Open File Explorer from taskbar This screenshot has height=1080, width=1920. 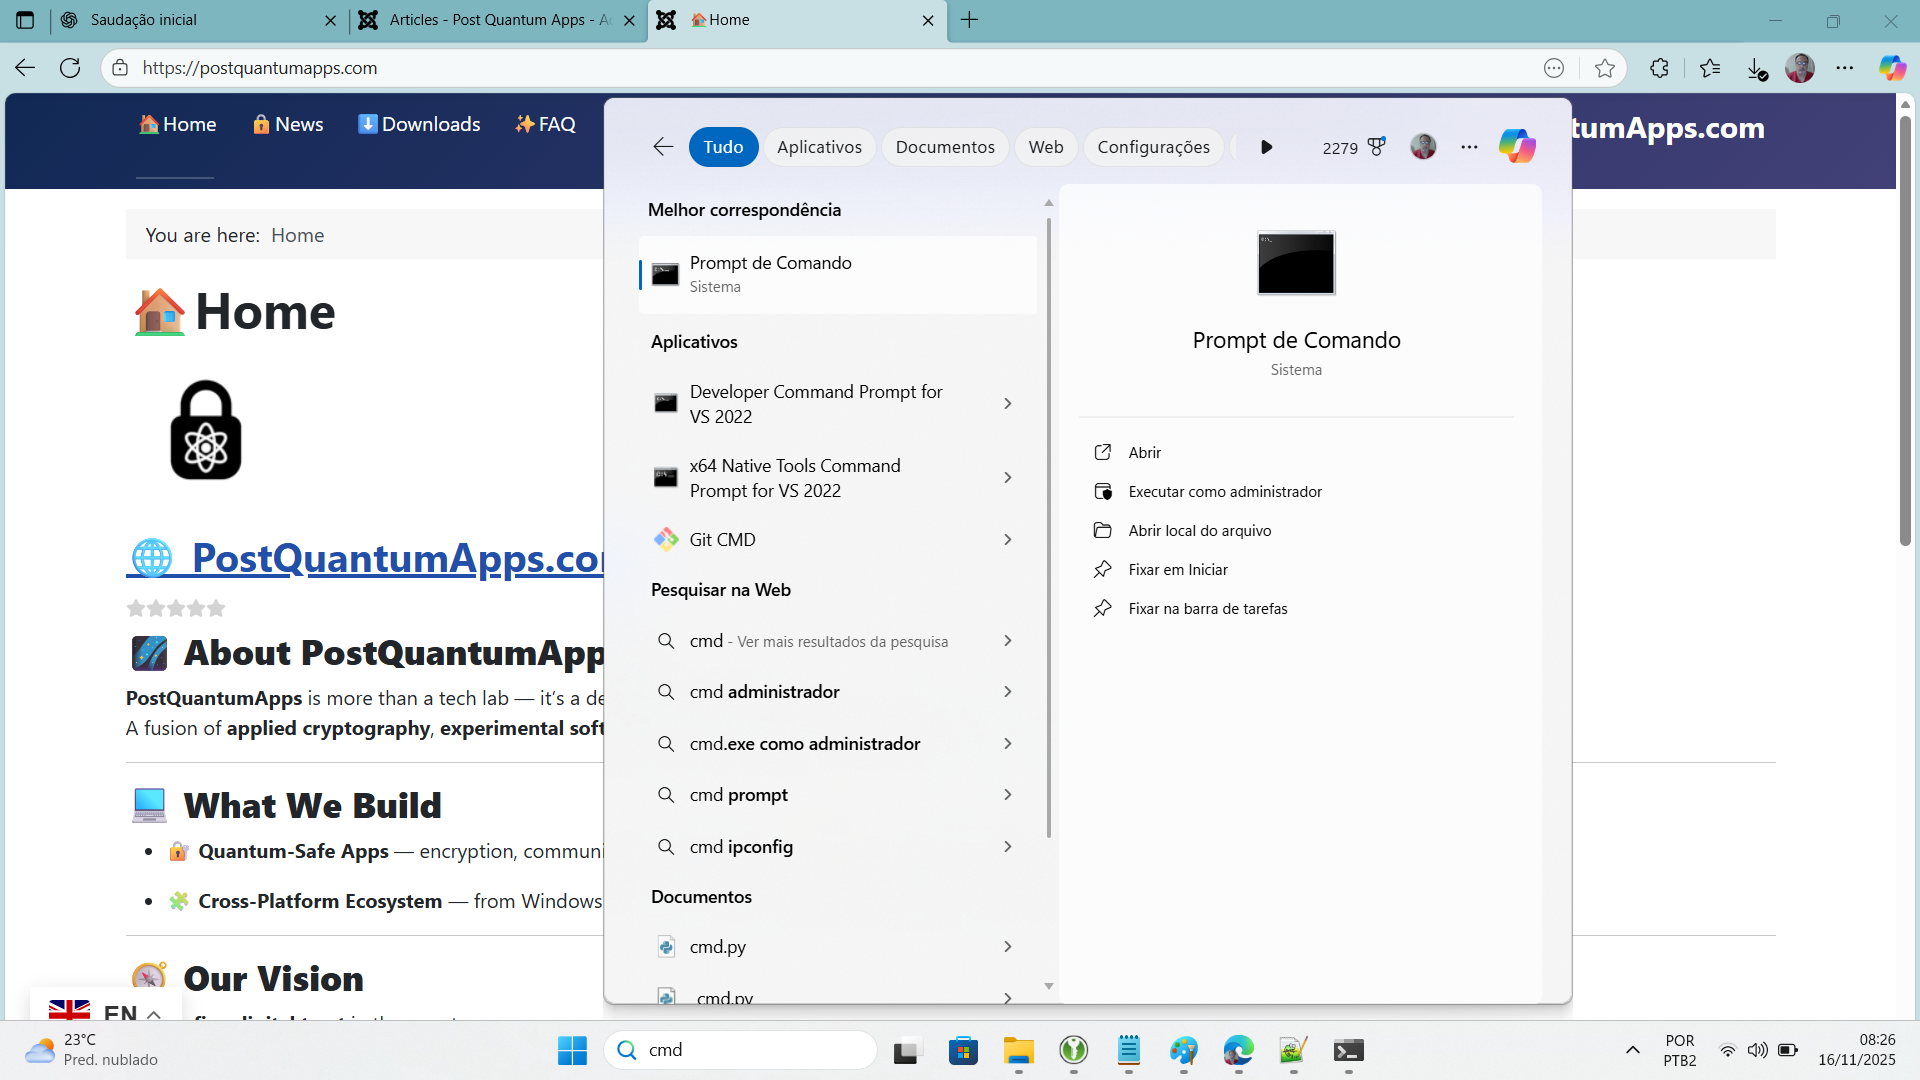1018,1050
